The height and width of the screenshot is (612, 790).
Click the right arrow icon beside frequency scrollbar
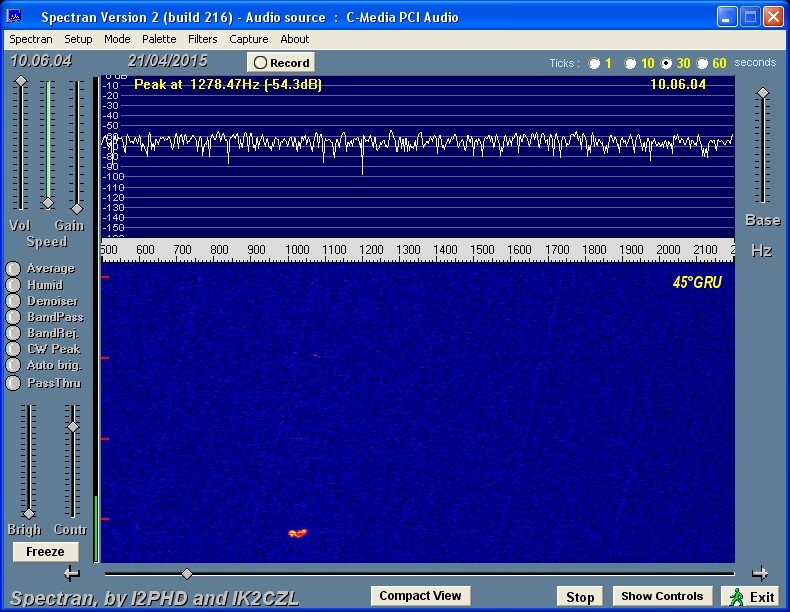click(x=759, y=573)
